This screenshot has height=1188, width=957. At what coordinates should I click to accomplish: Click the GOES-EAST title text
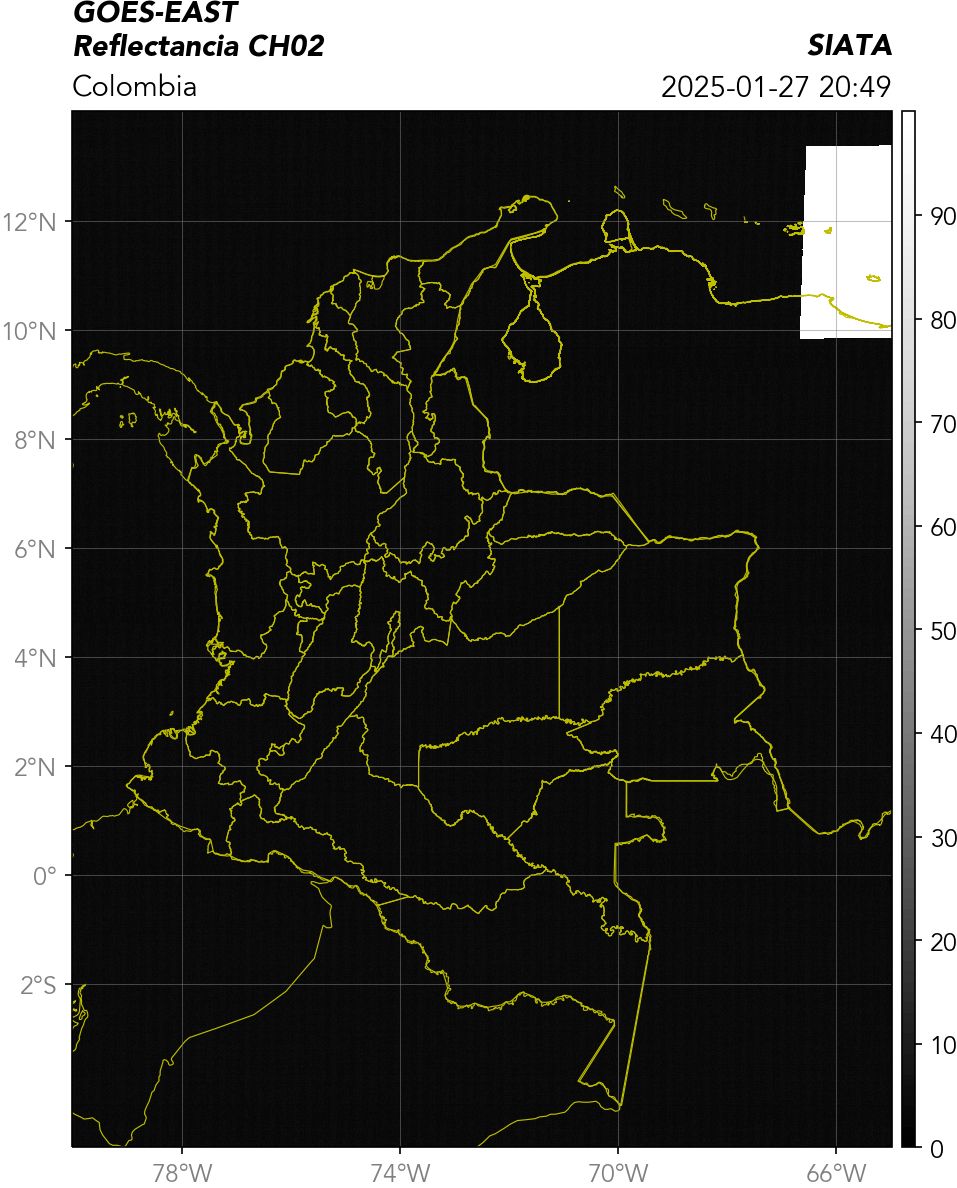[x=156, y=12]
